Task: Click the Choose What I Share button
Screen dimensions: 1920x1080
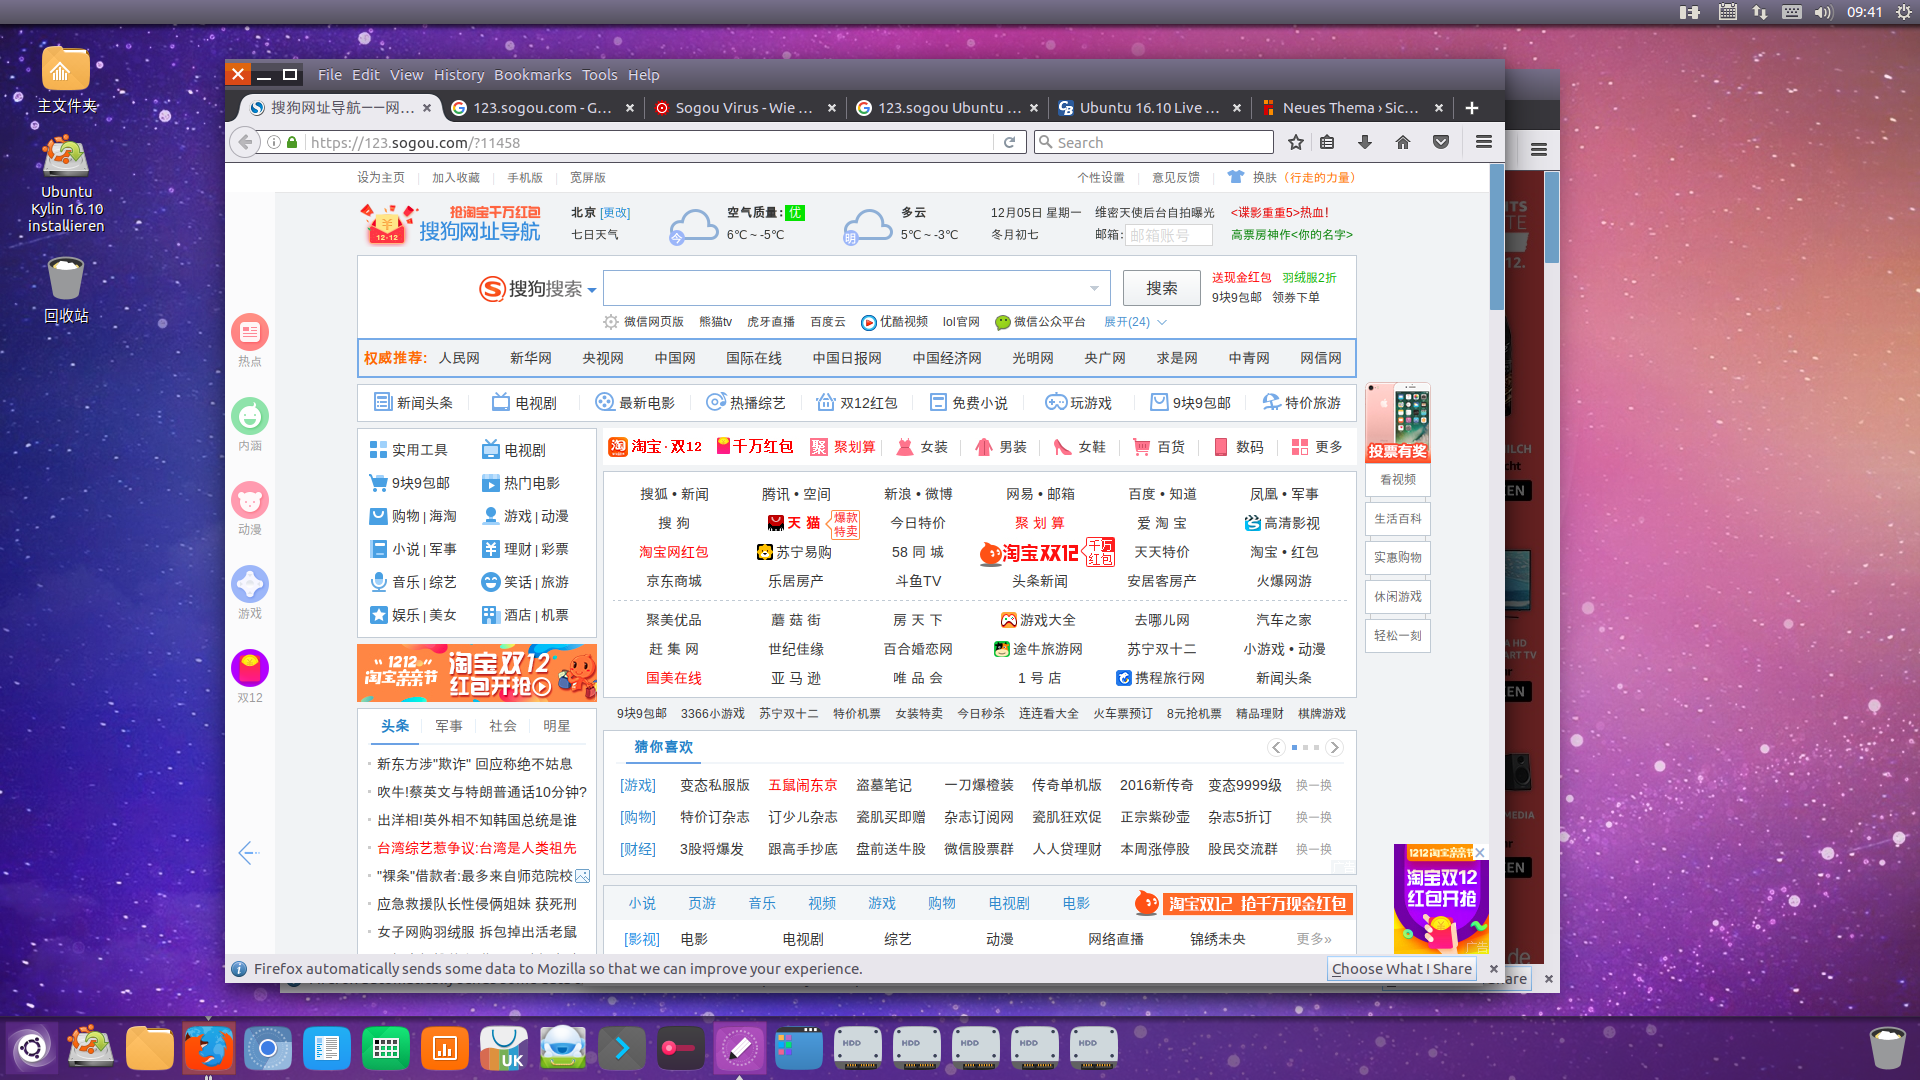Action: coord(1401,968)
